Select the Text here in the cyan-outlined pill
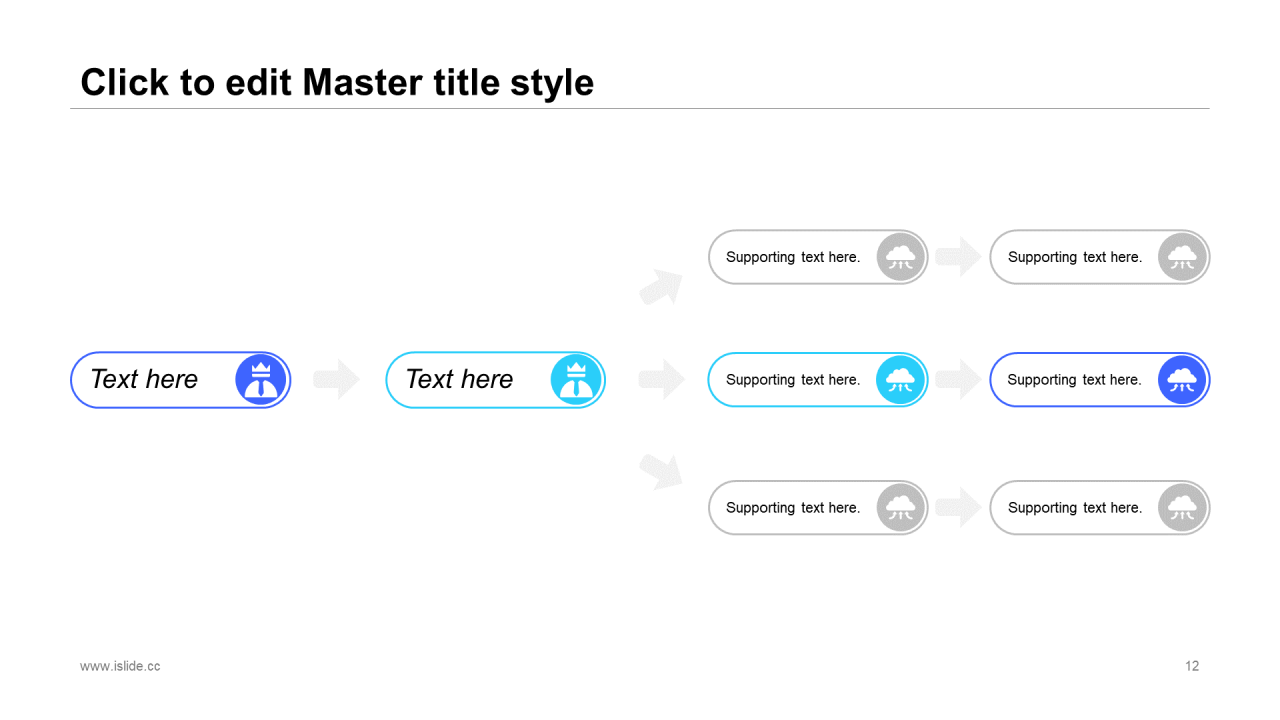The image size is (1280, 720). tap(459, 379)
